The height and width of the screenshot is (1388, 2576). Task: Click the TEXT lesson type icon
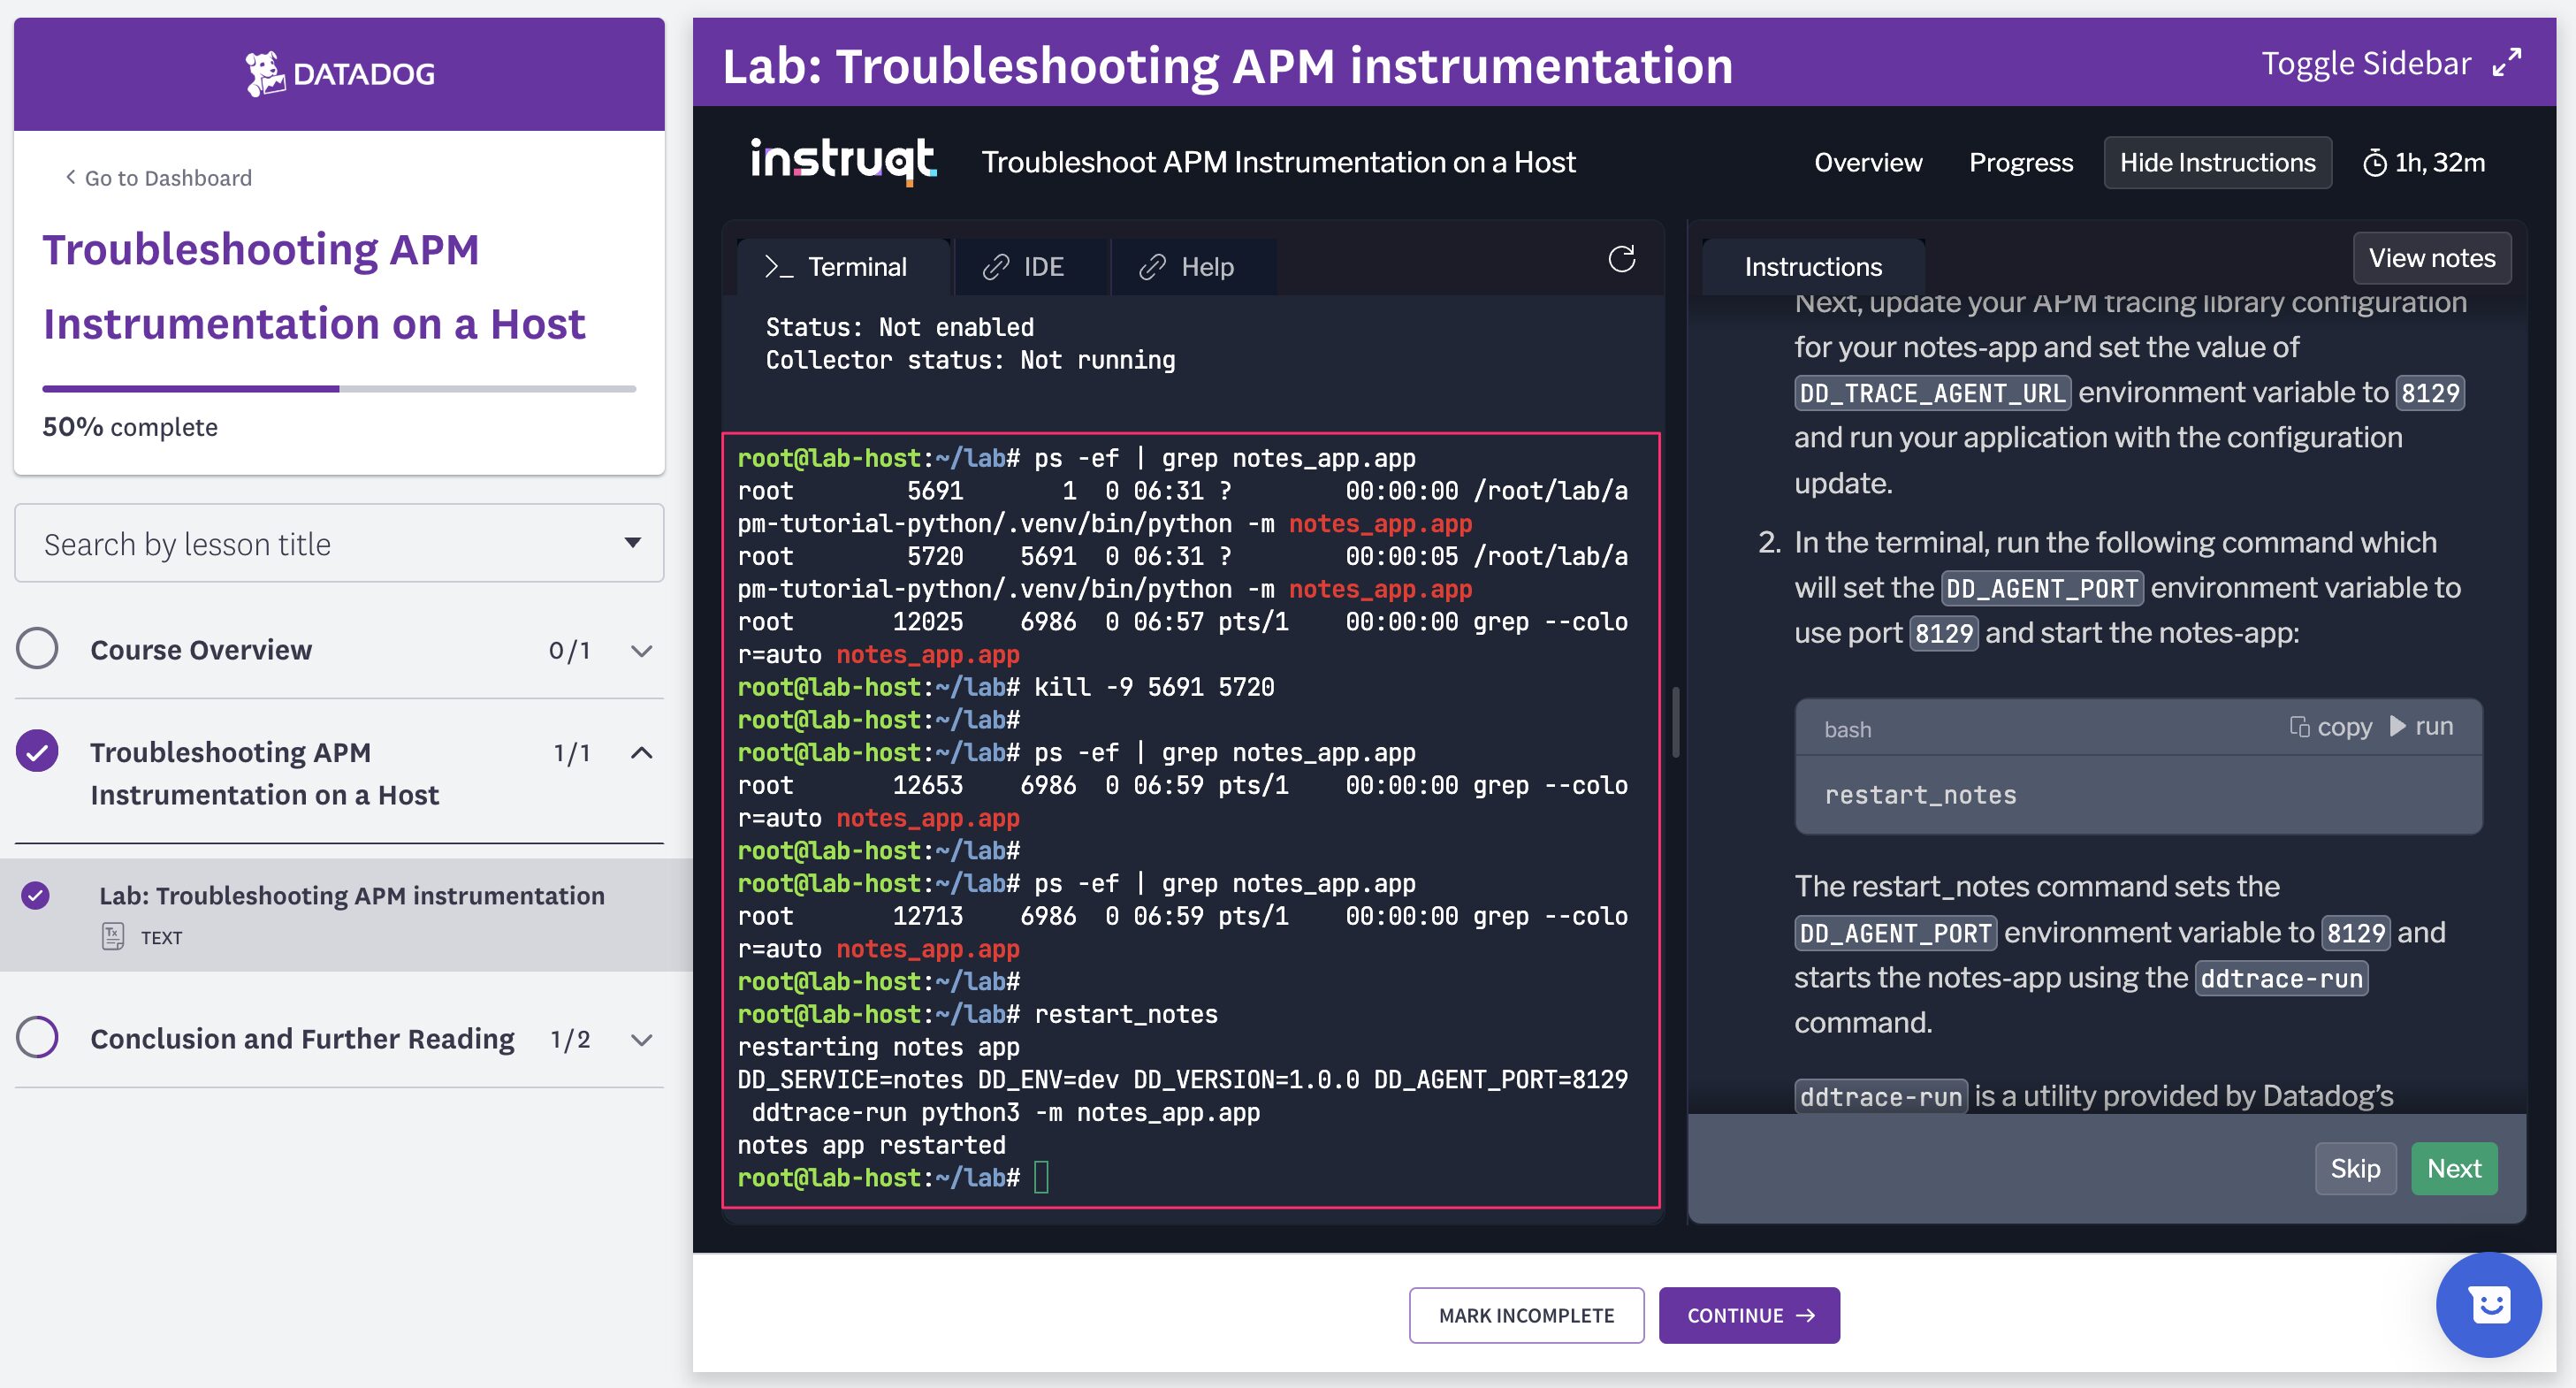[x=113, y=937]
